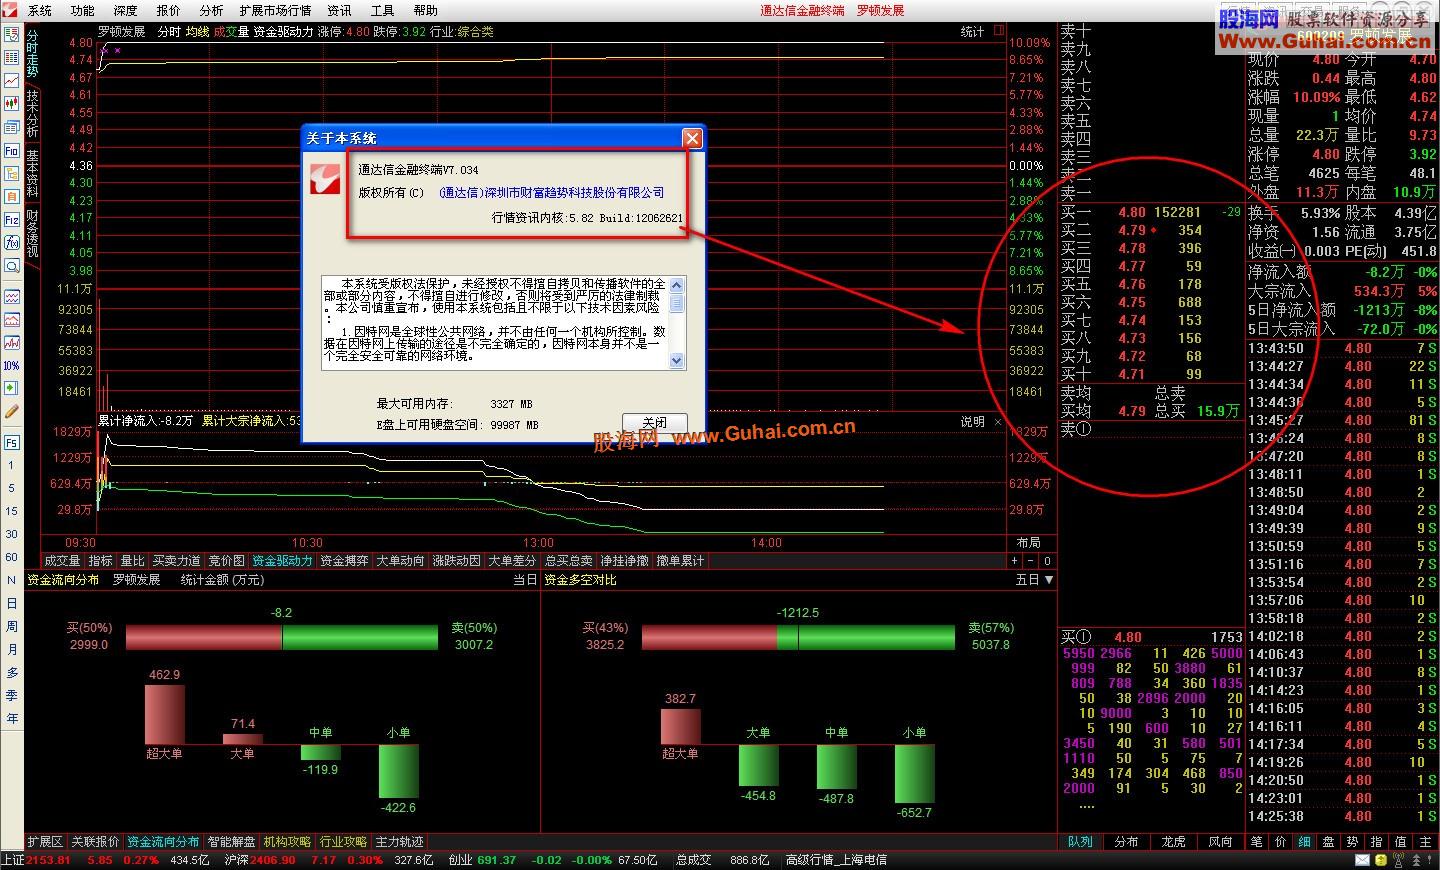Switch to the 分布 tab in order panel
Screen dimensions: 1440x870
point(1126,842)
